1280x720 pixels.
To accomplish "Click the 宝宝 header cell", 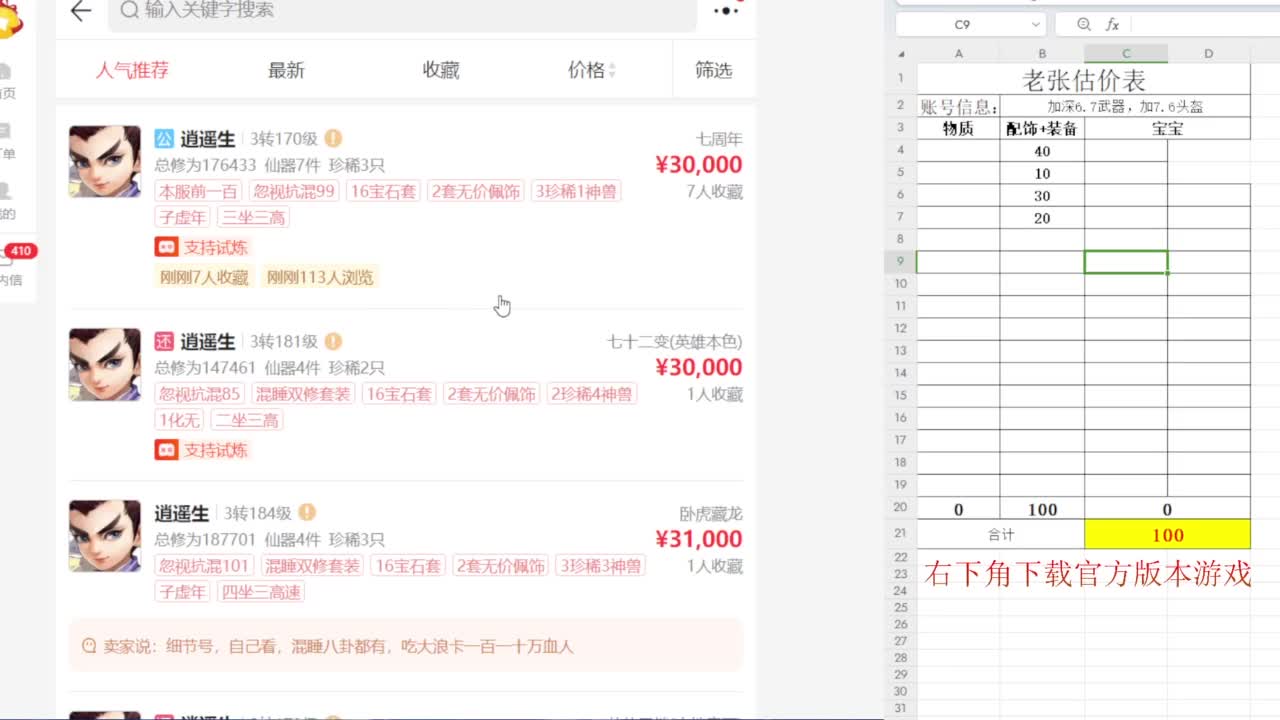I will click(1167, 128).
